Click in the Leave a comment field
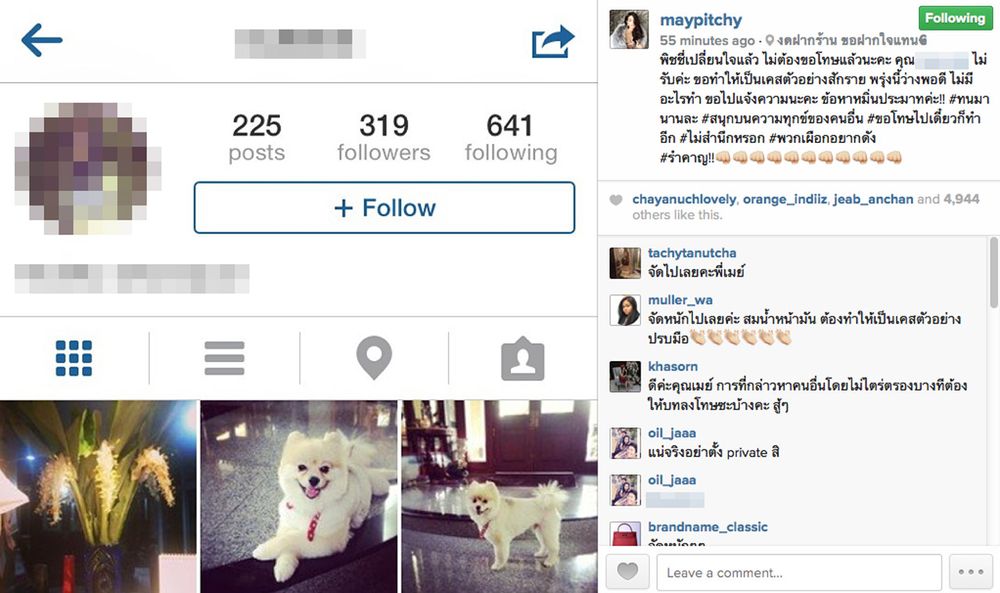 [799, 572]
